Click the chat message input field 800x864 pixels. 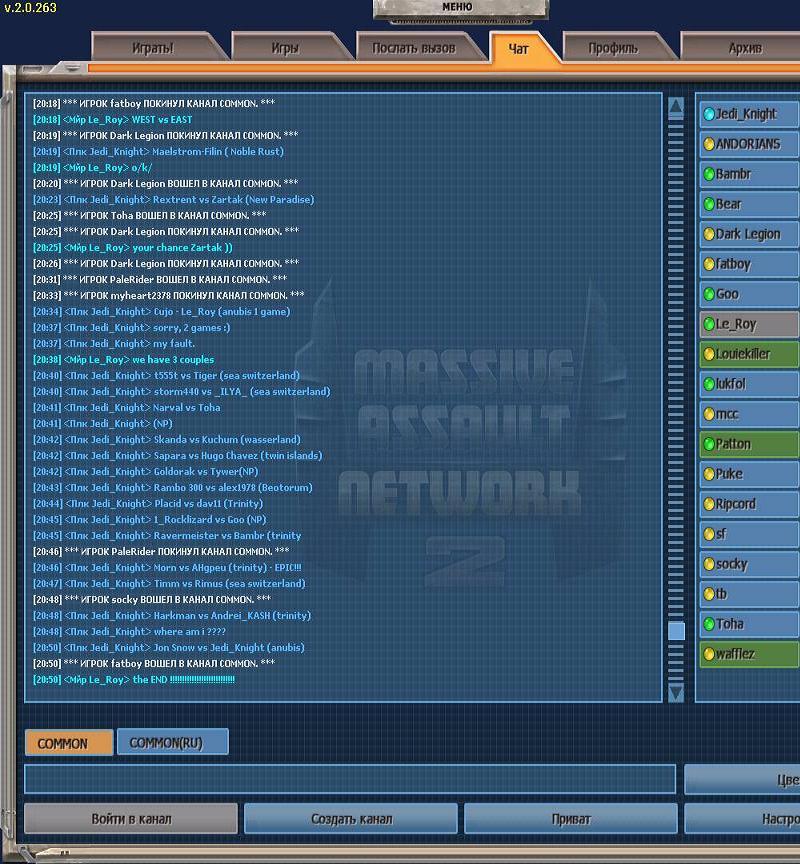click(x=350, y=779)
